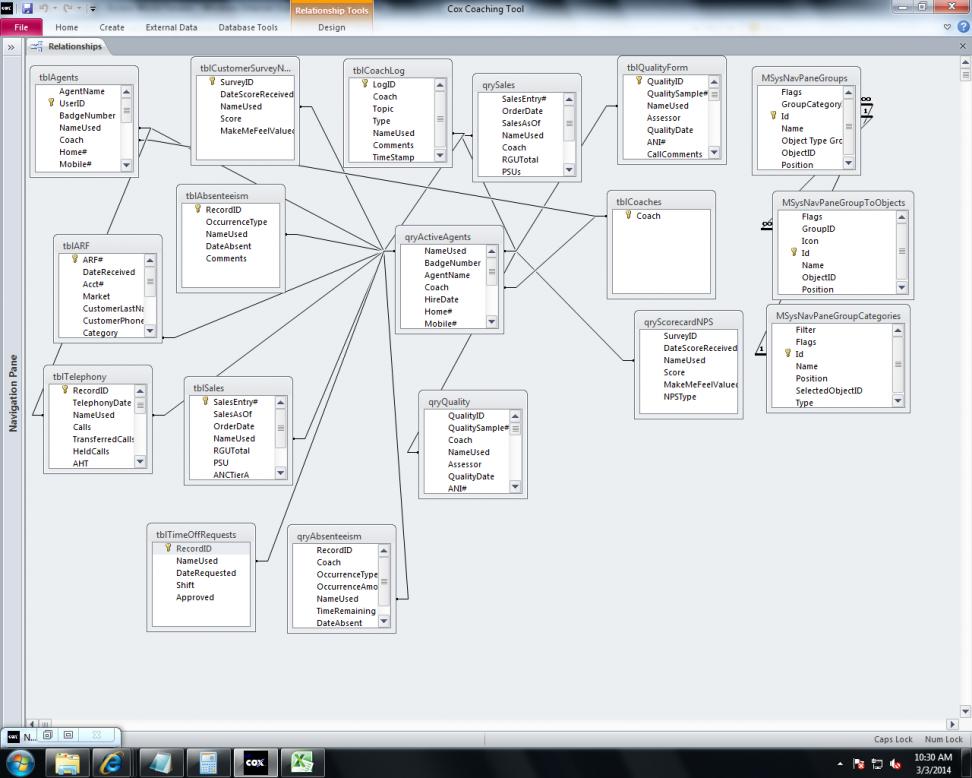Image resolution: width=972 pixels, height=778 pixels.
Task: Select GroupCategory field in MSysNavPaneGroups
Action: point(811,104)
